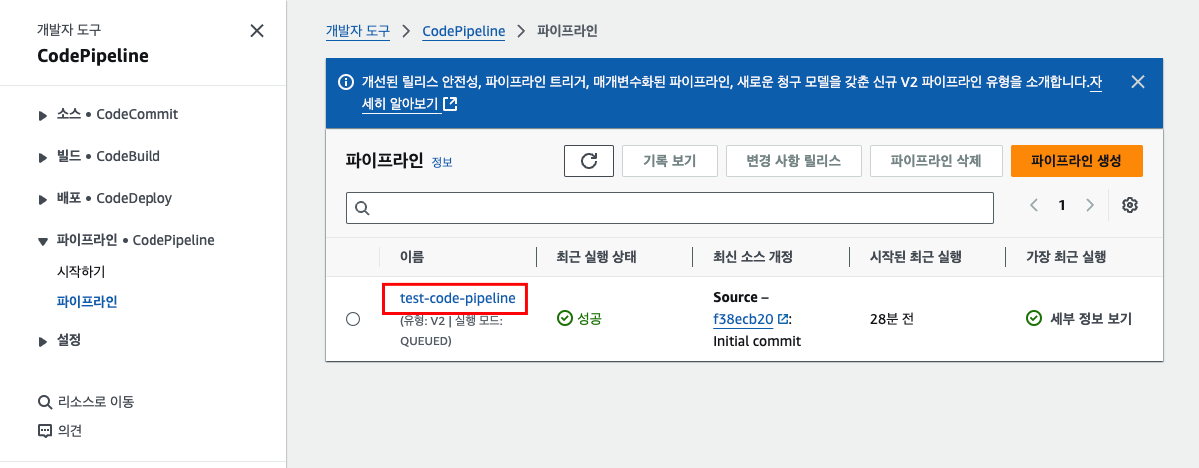Expand the 설정 section
This screenshot has height=468, width=1199.
43,341
